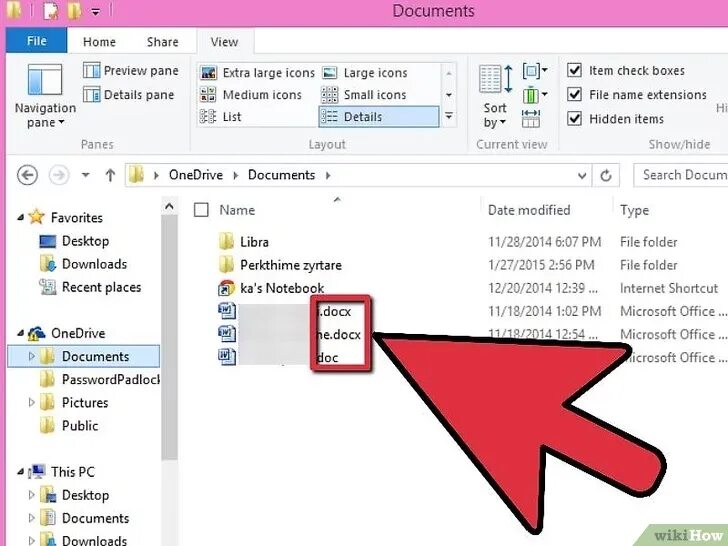
Task: Toggle the Preview pane
Action: 131,71
